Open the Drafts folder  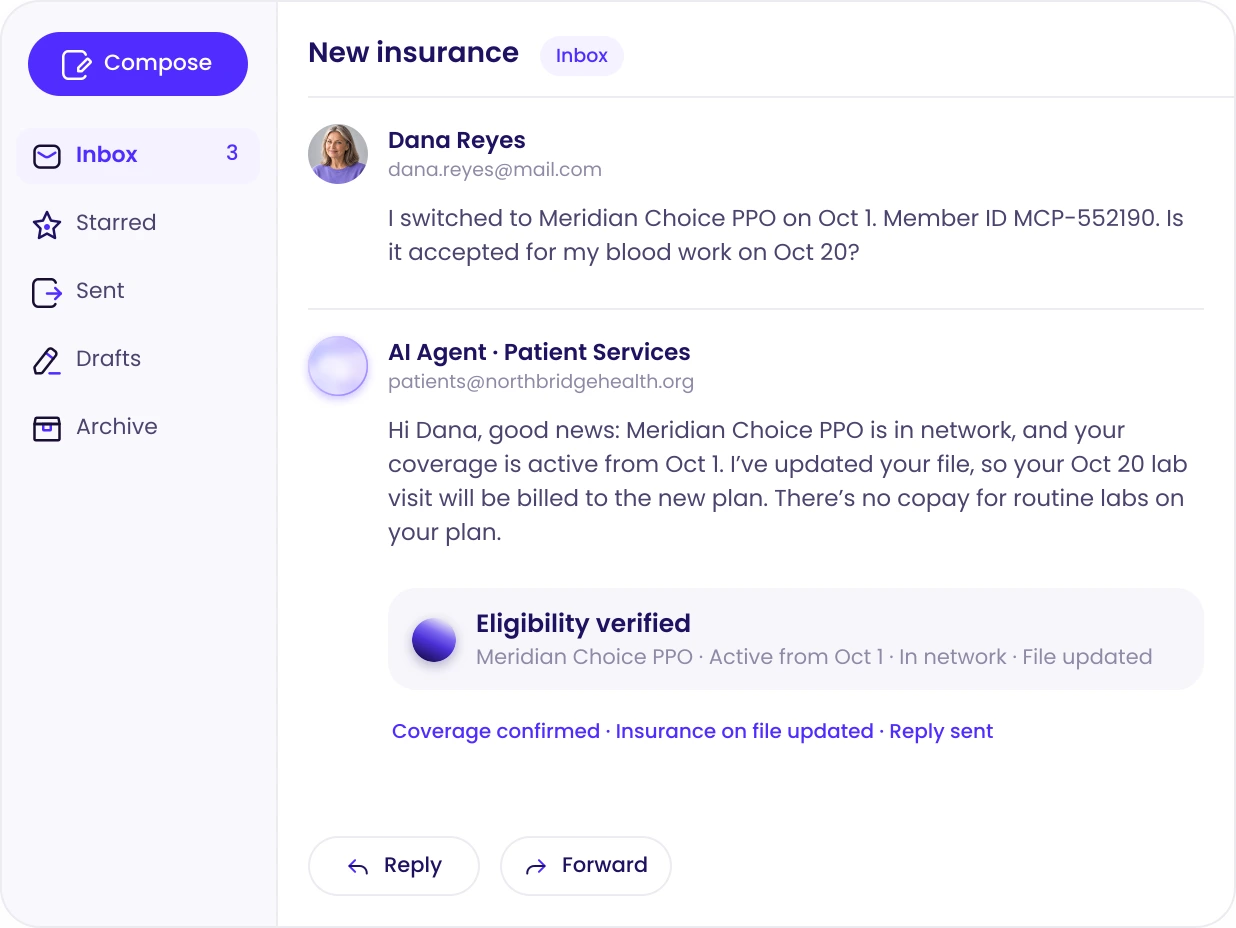point(138,359)
